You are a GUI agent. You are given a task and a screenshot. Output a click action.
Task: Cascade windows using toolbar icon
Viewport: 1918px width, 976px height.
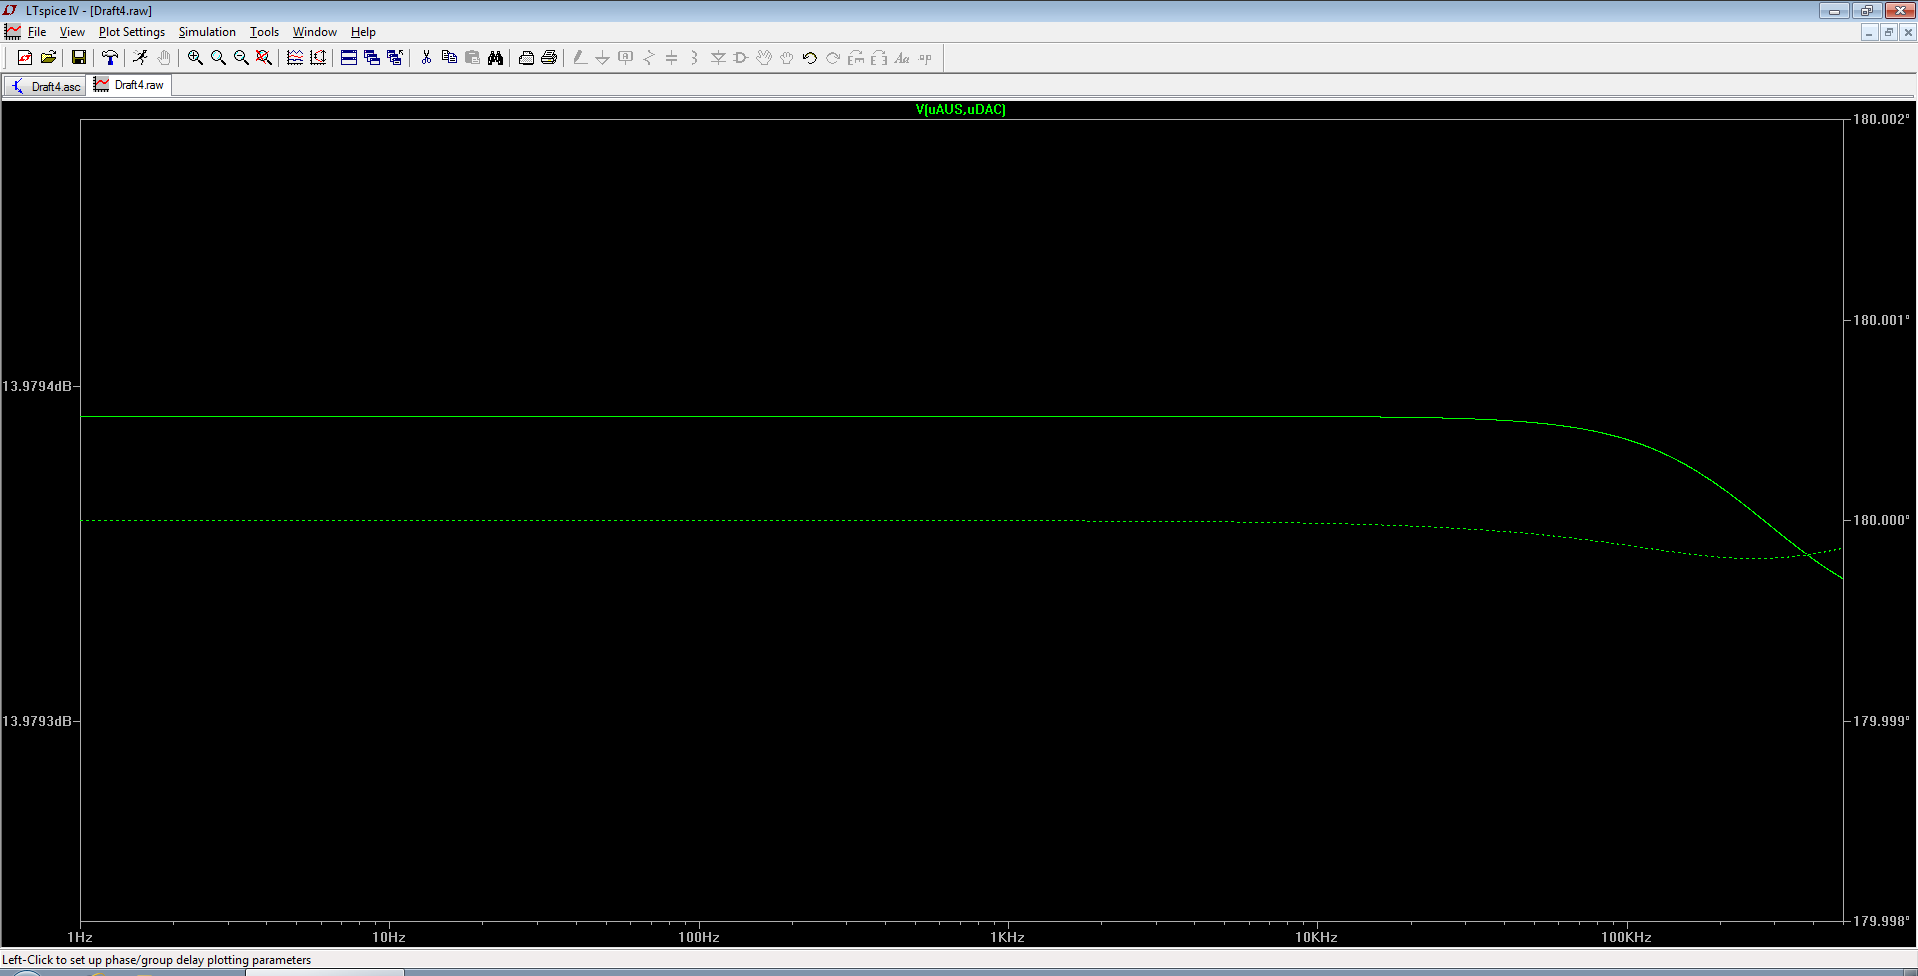pyautogui.click(x=372, y=58)
